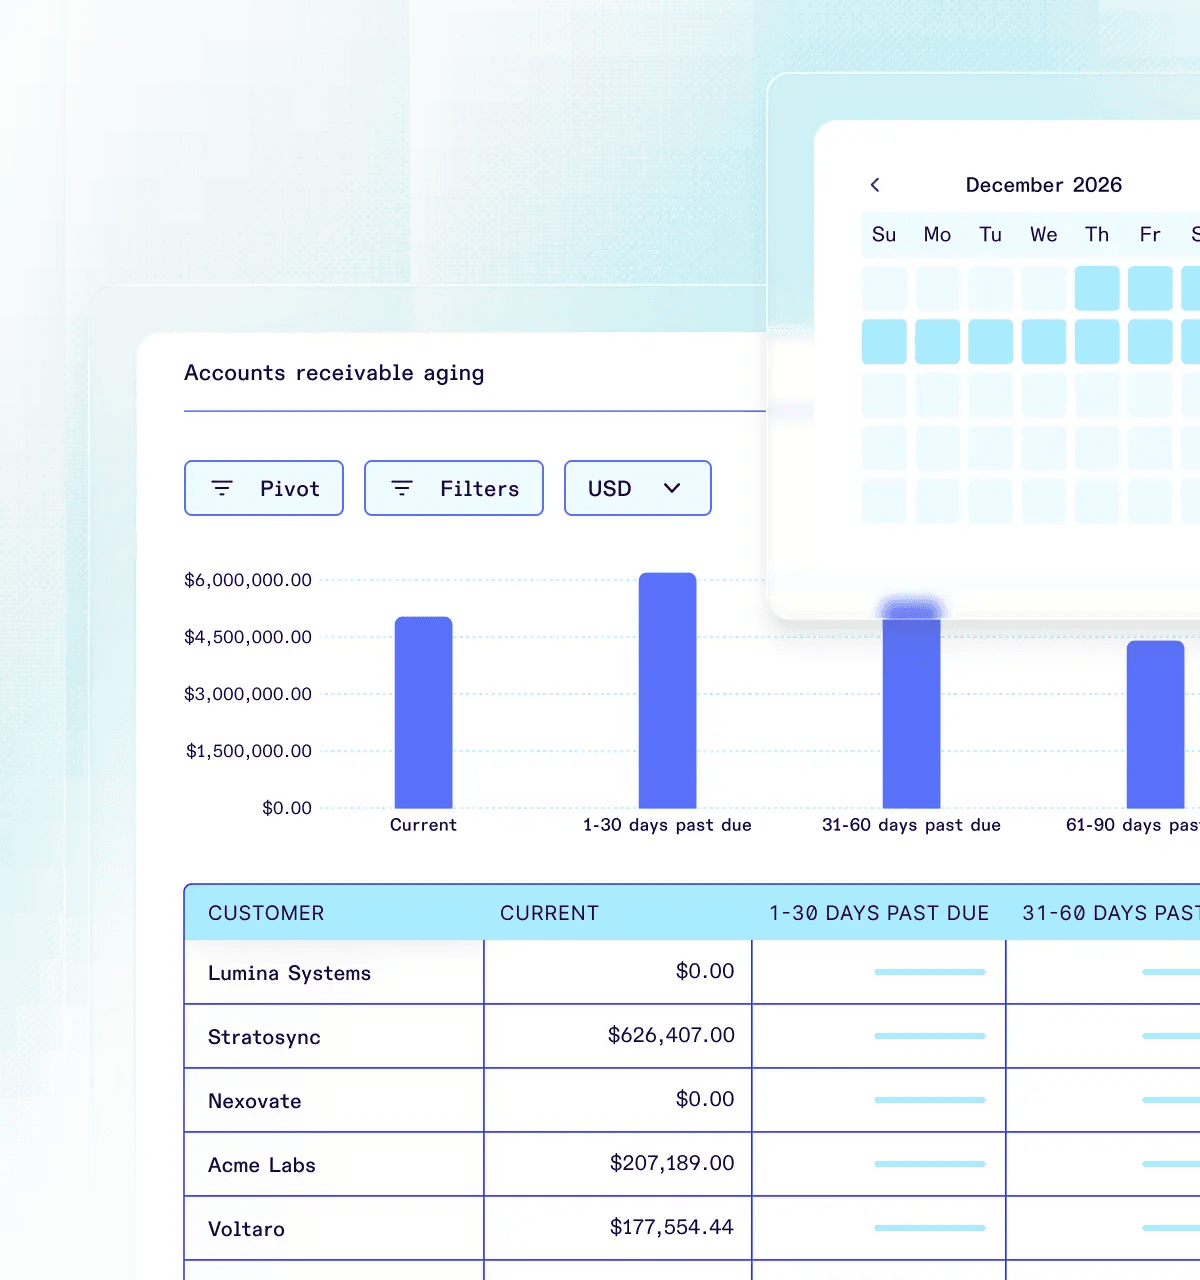Pick first highlighted Thursday in December 2026
Image resolution: width=1200 pixels, height=1280 pixels.
pyautogui.click(x=1097, y=288)
